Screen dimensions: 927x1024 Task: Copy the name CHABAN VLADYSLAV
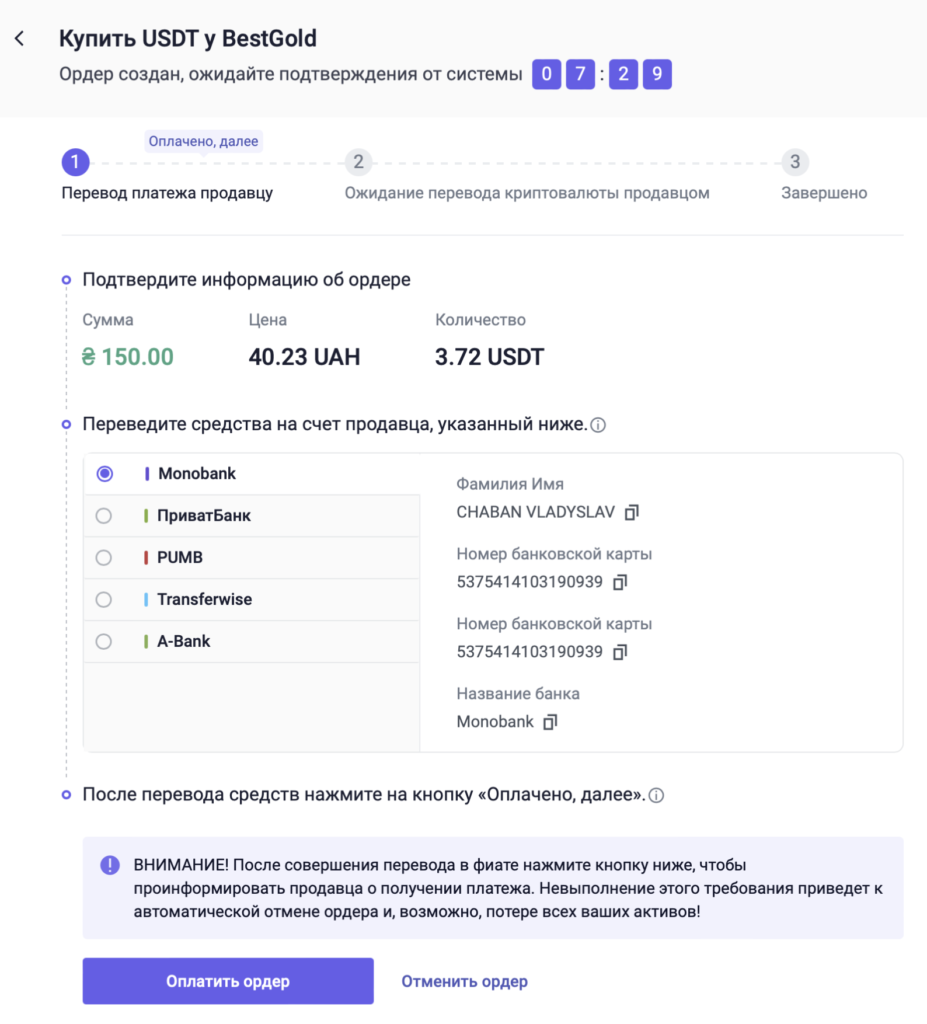(x=631, y=512)
